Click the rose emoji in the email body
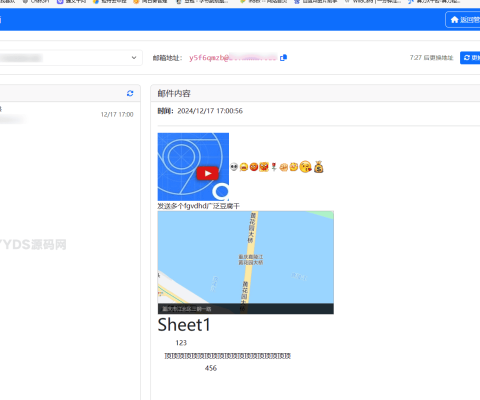The height and width of the screenshot is (400, 480). coord(274,167)
